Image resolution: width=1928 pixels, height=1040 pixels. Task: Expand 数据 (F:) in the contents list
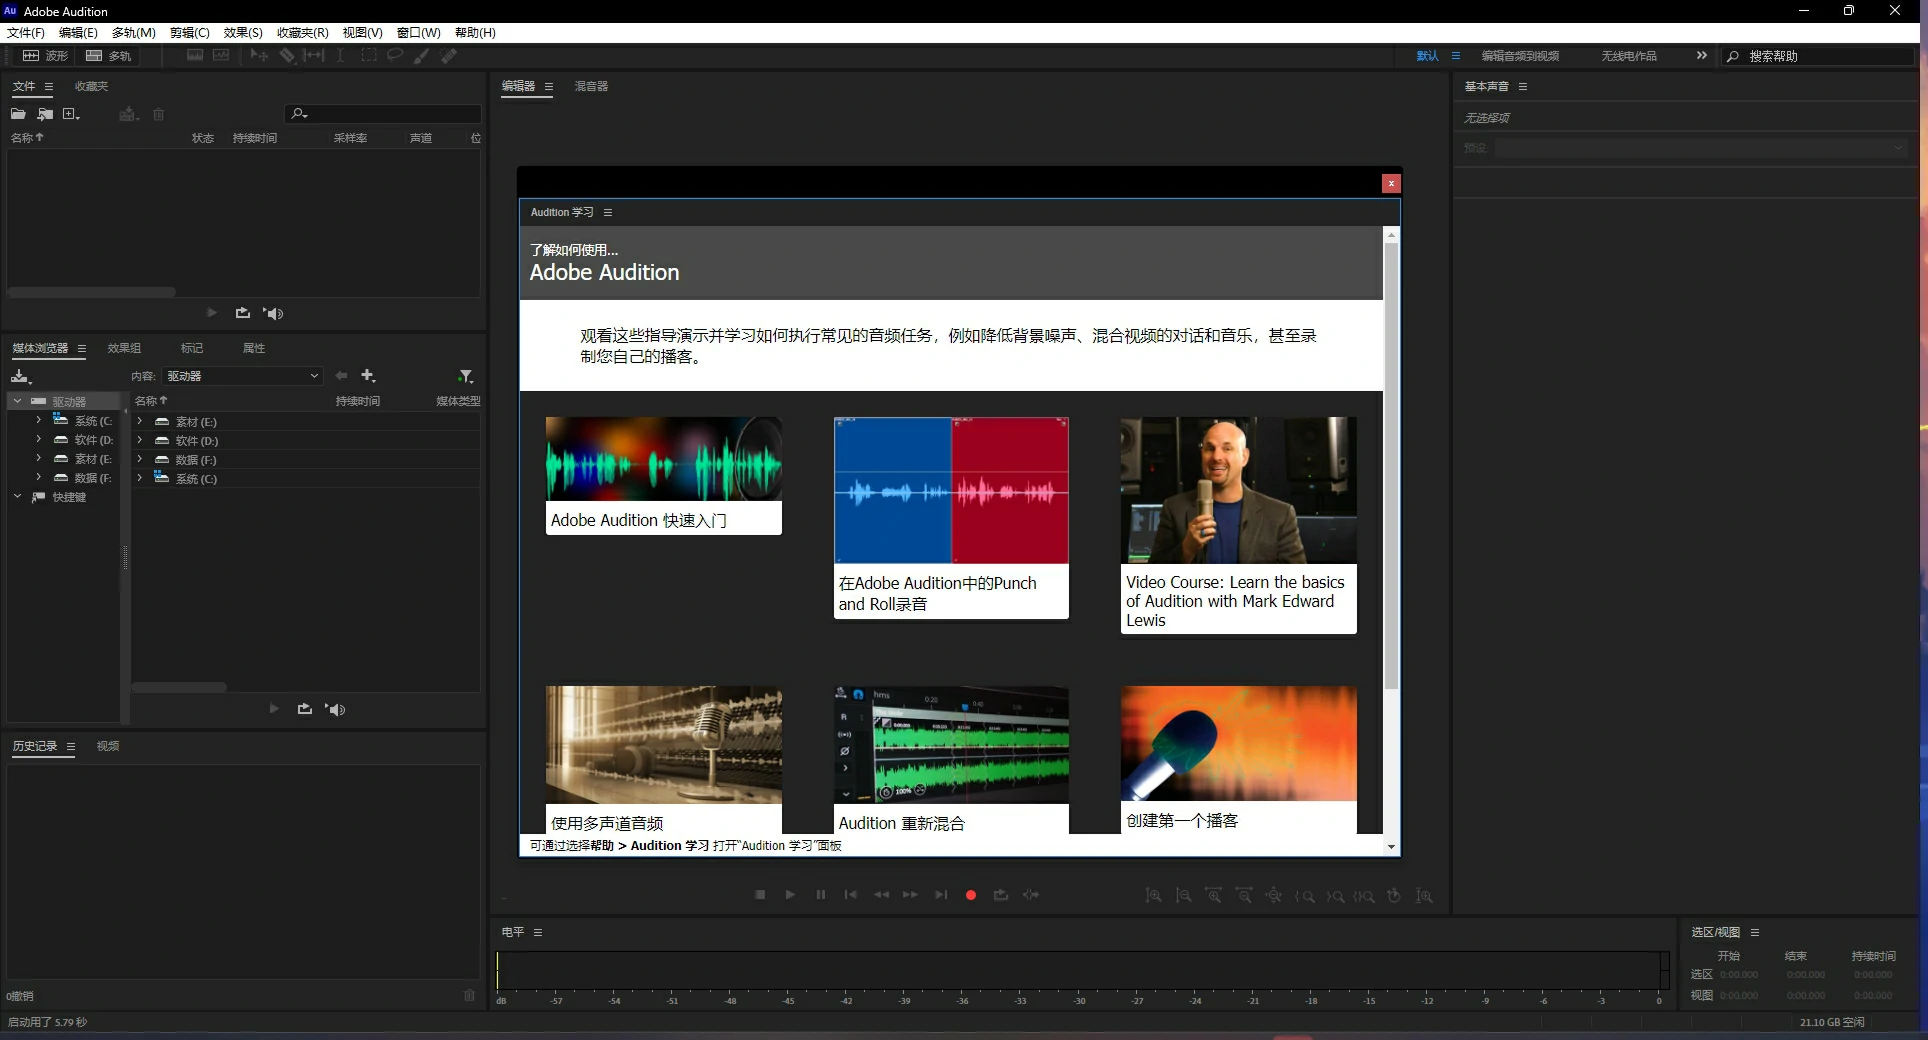(x=139, y=459)
